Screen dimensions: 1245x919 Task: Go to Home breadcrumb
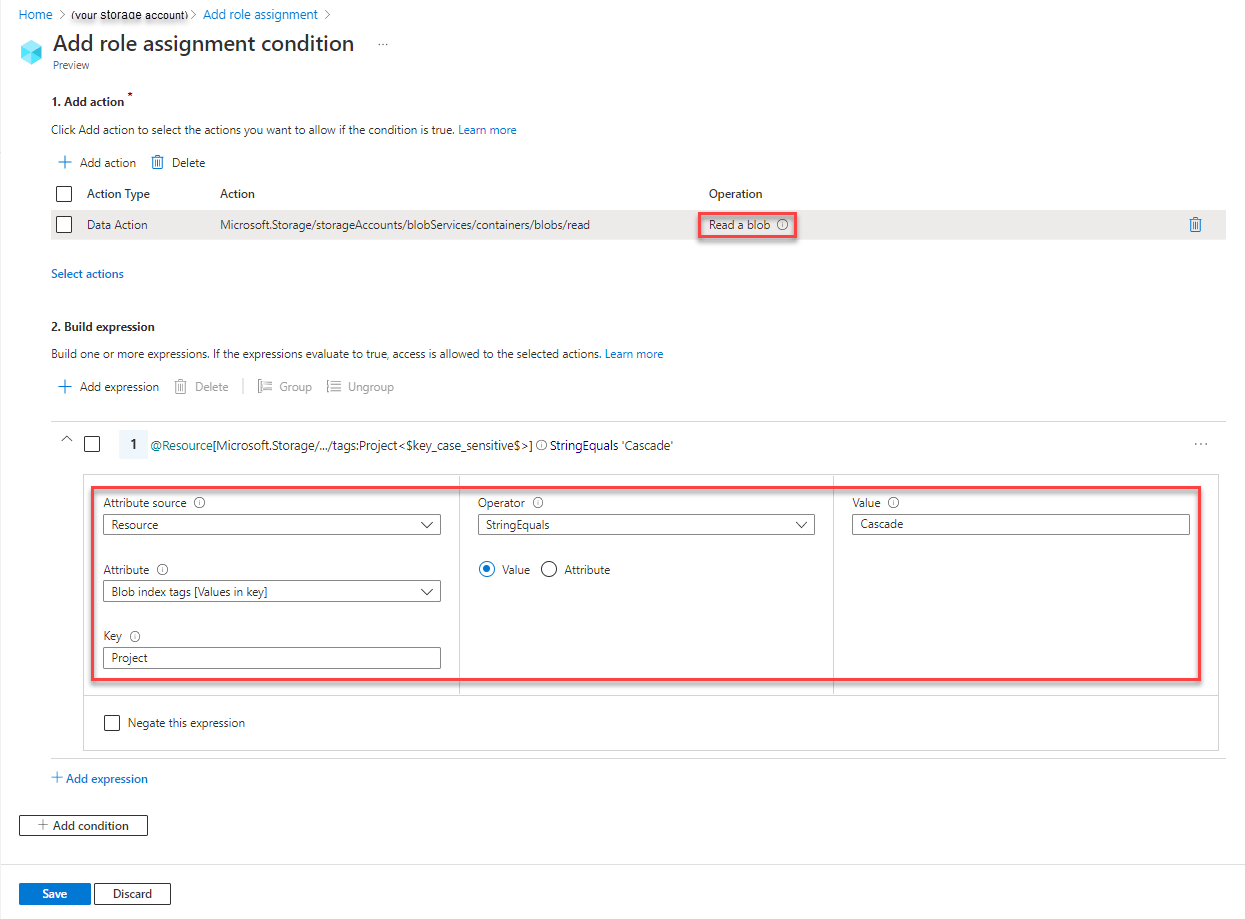[36, 15]
